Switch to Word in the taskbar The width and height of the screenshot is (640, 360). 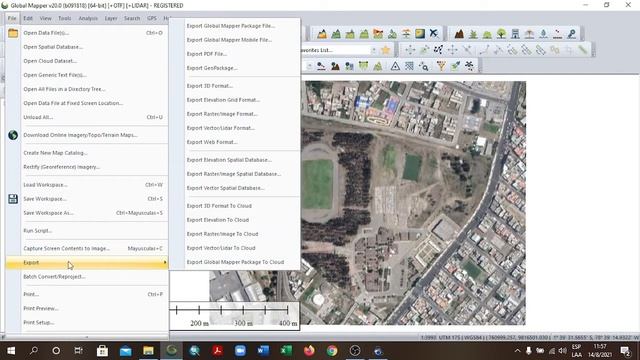tap(263, 351)
